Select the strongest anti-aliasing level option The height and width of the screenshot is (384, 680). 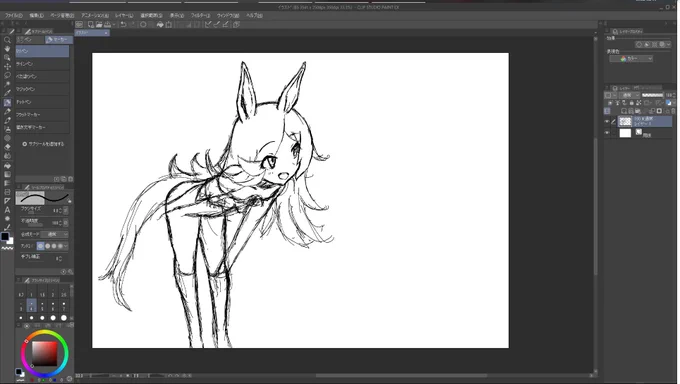click(x=60, y=246)
